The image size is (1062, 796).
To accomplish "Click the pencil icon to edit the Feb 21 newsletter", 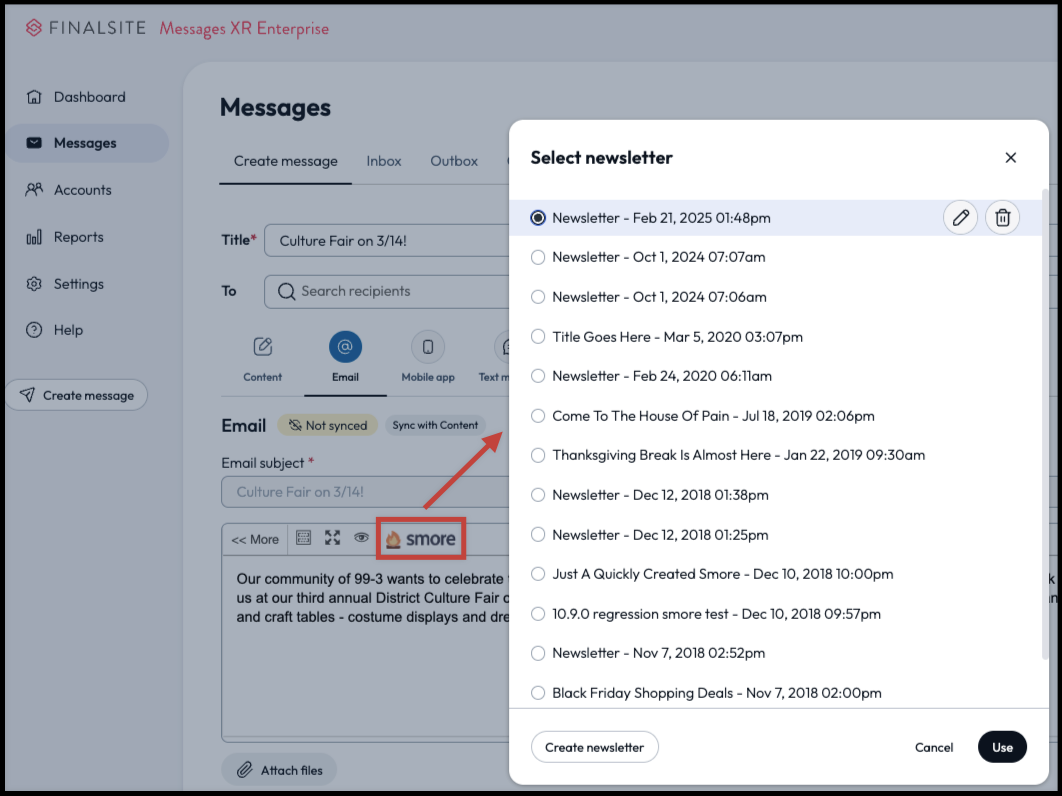I will click(x=960, y=217).
